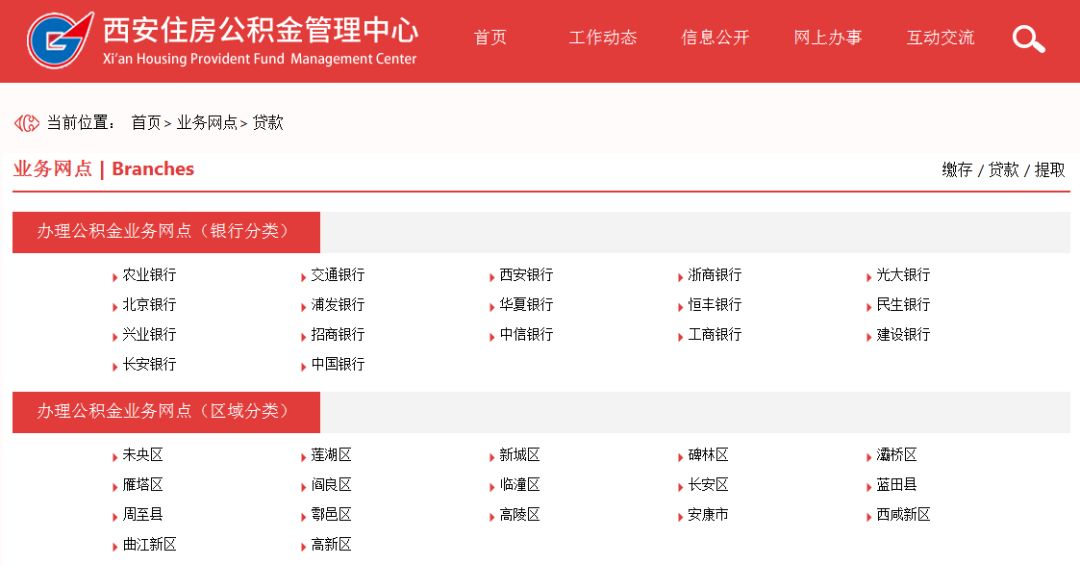This screenshot has width=1080, height=565.
Task: View branches in 莲湖区
Action: [x=331, y=455]
